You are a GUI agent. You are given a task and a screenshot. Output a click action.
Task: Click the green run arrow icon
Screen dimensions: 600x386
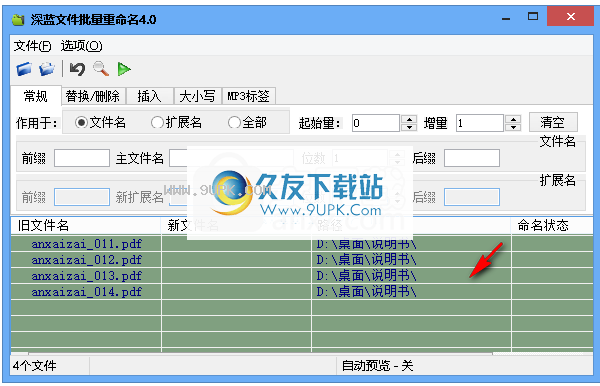click(x=124, y=69)
